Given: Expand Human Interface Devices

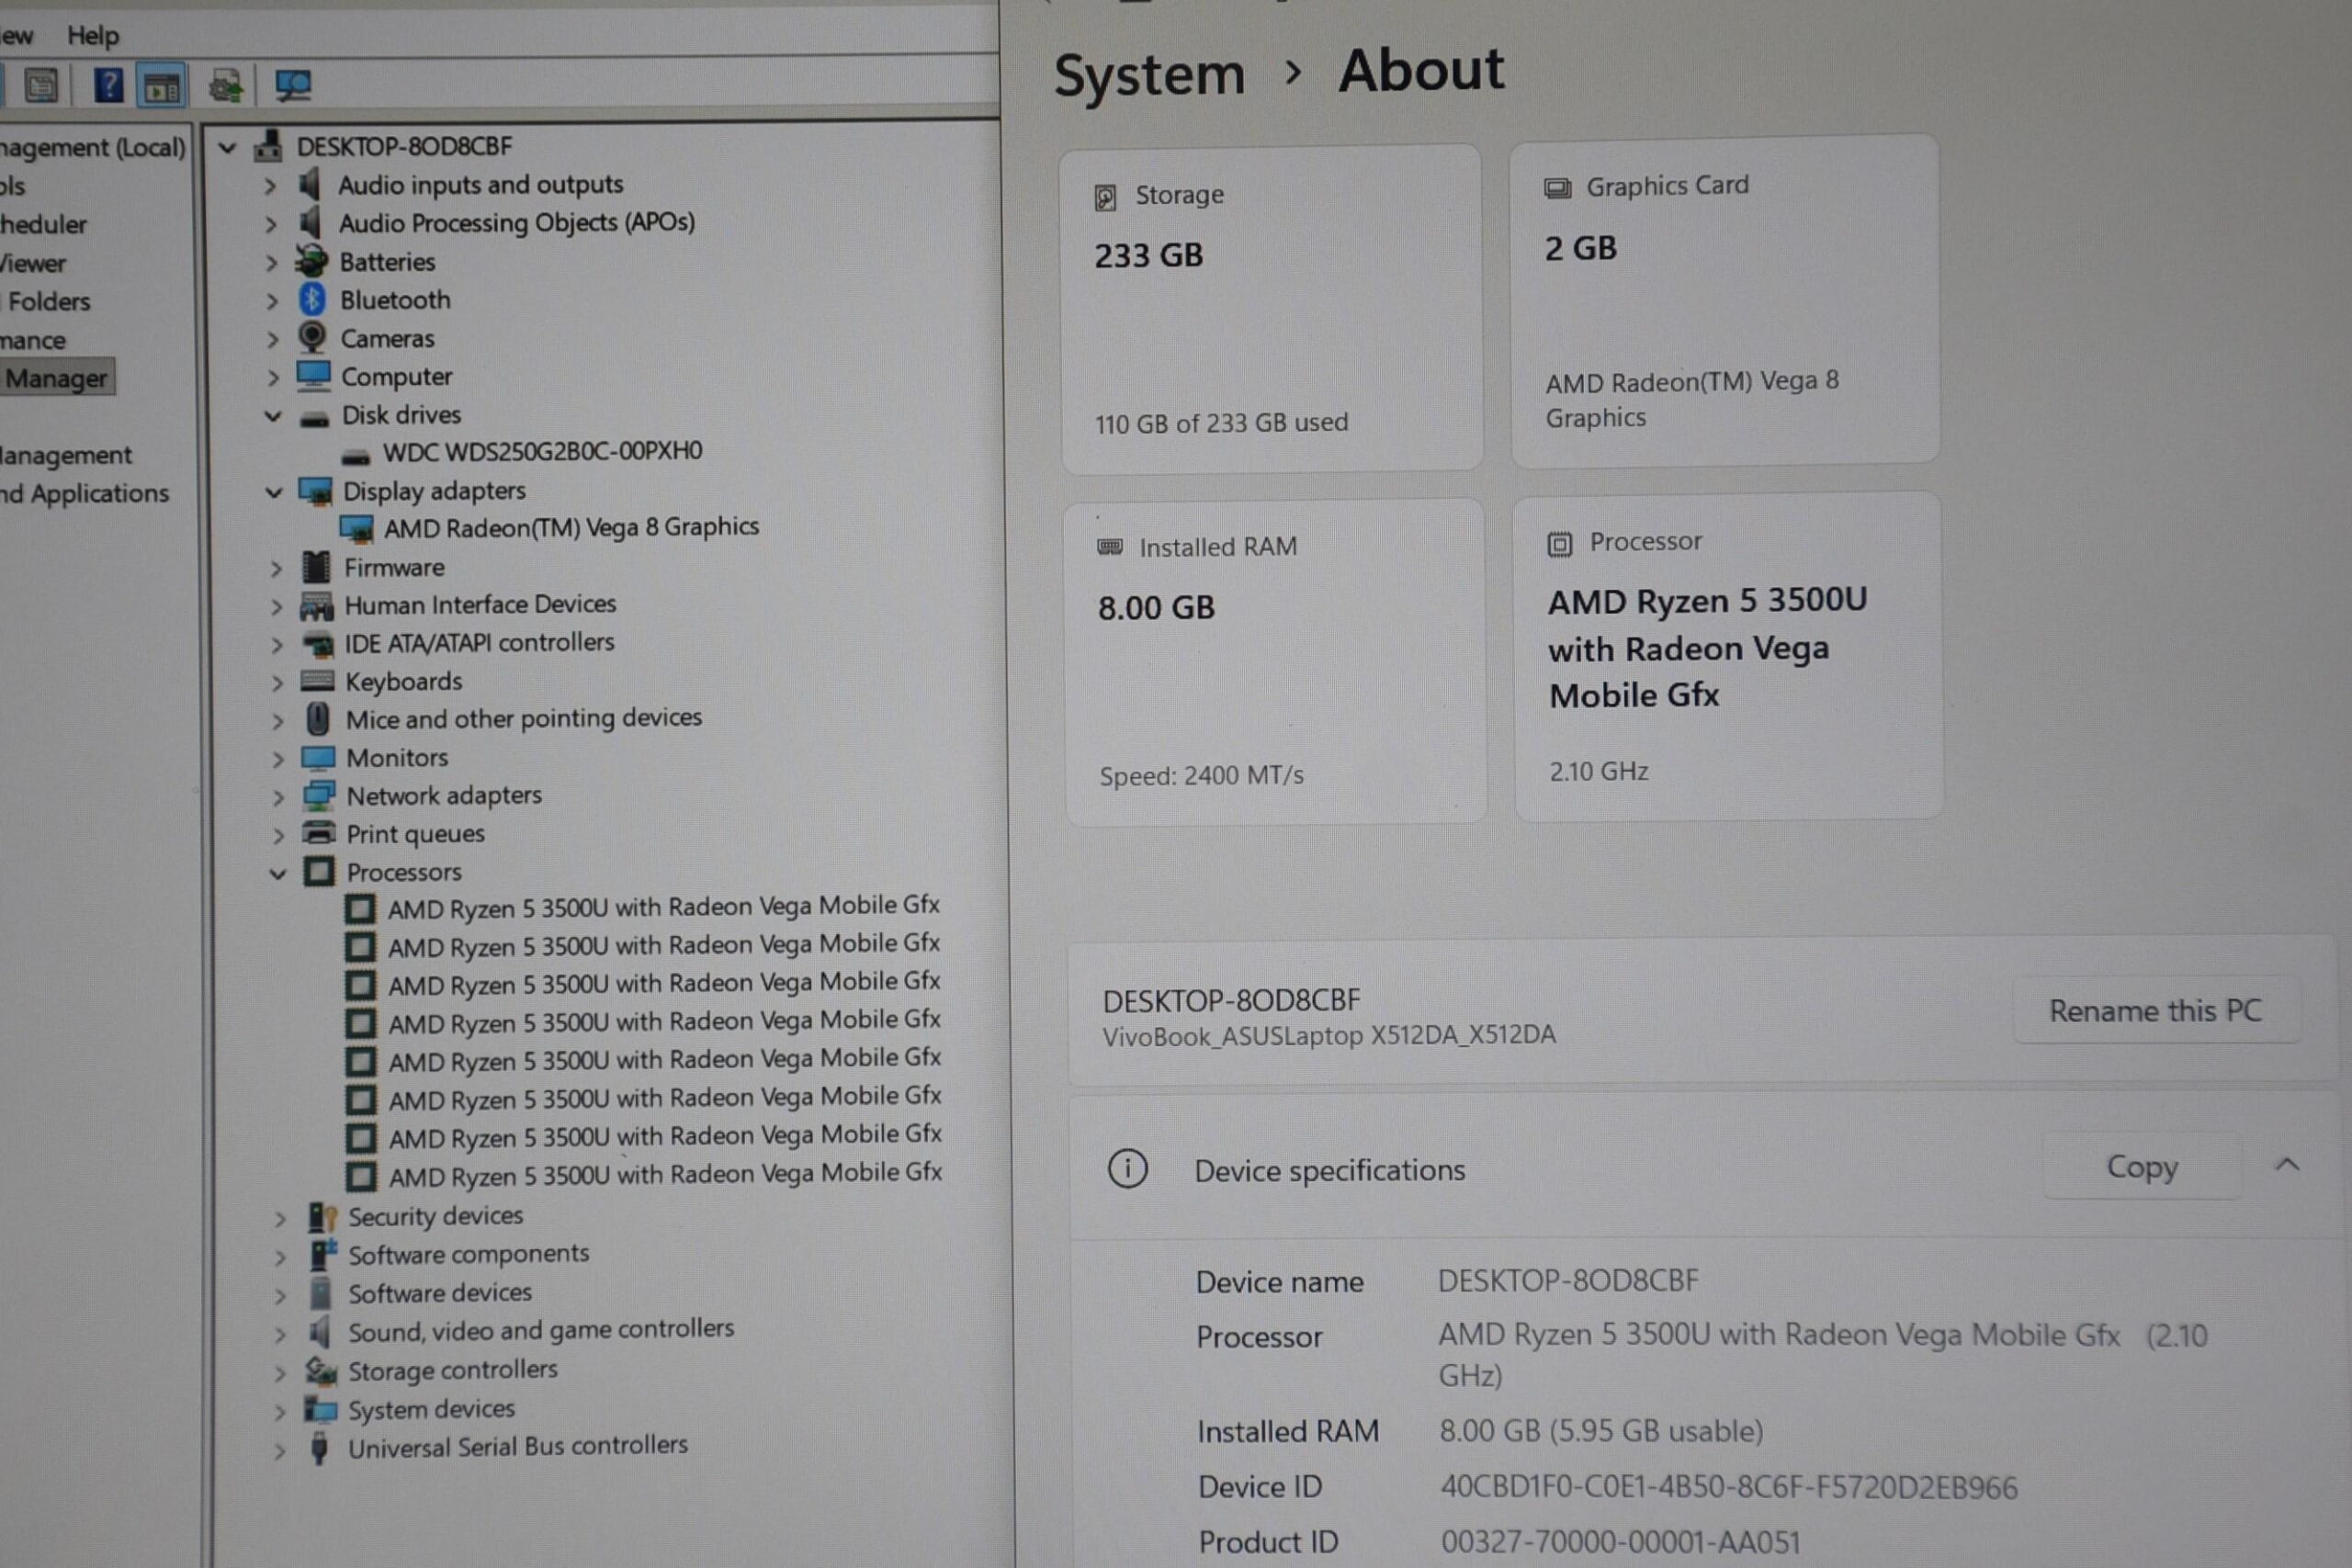Looking at the screenshot, I should coord(276,607).
